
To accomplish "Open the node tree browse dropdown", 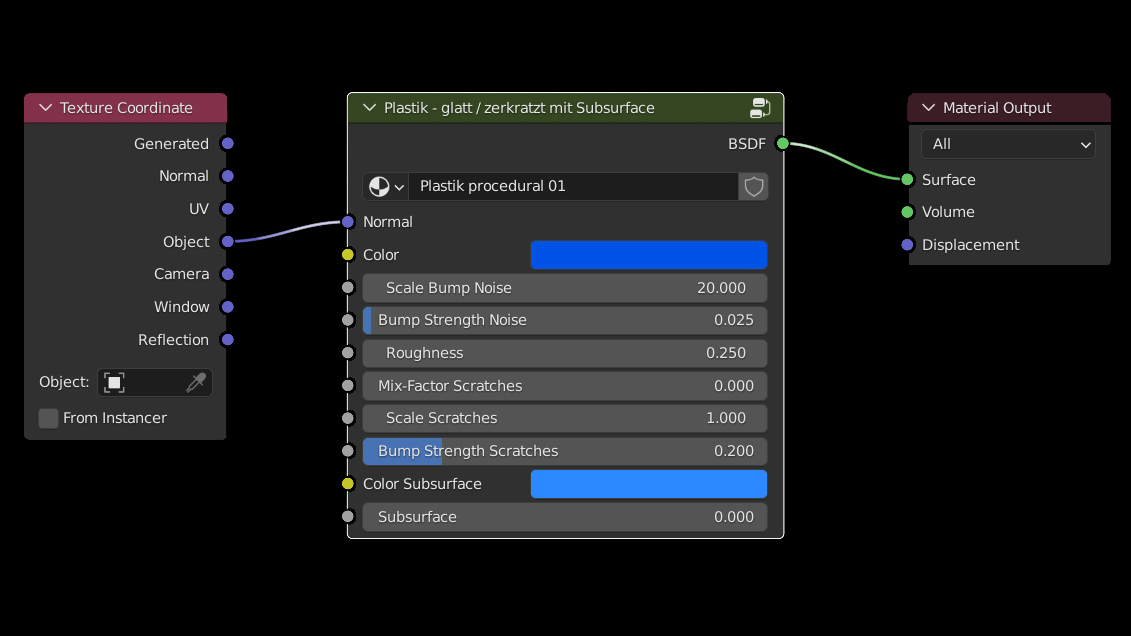I will 385,187.
